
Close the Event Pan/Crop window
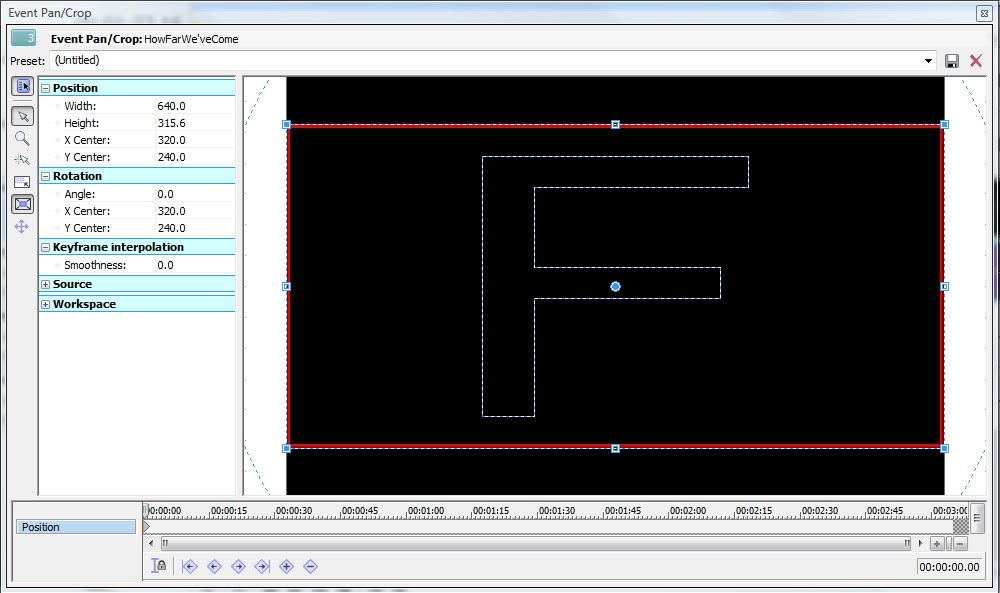click(x=984, y=13)
